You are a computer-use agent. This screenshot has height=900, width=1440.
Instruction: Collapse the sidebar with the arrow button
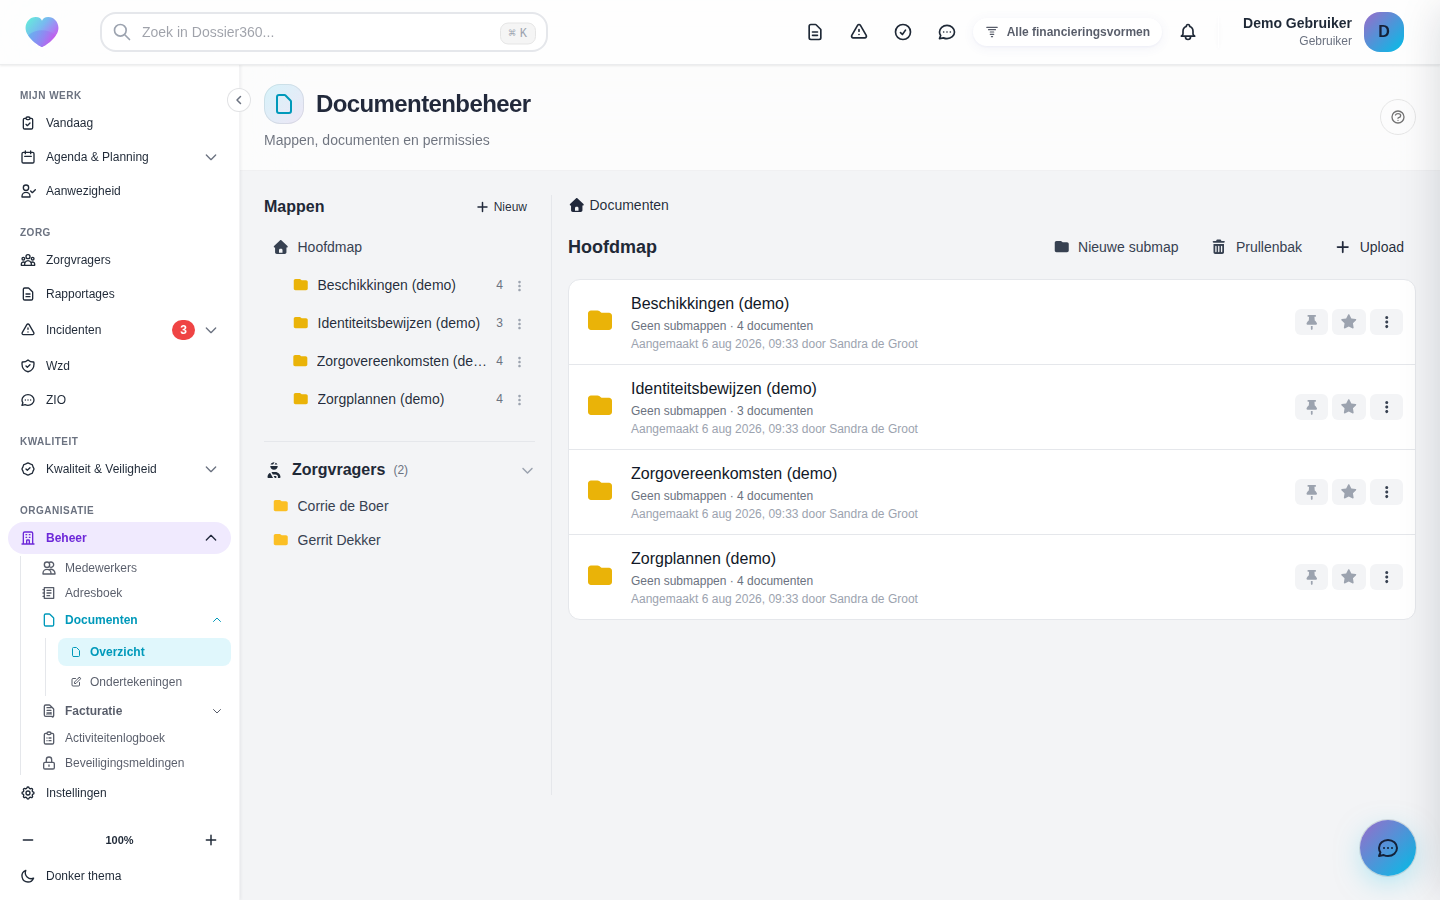coord(238,100)
